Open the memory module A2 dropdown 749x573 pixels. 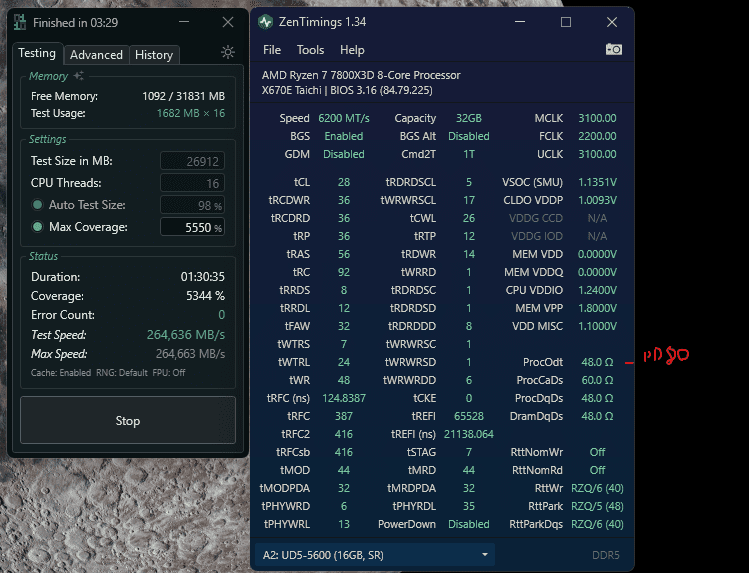tap(375, 555)
